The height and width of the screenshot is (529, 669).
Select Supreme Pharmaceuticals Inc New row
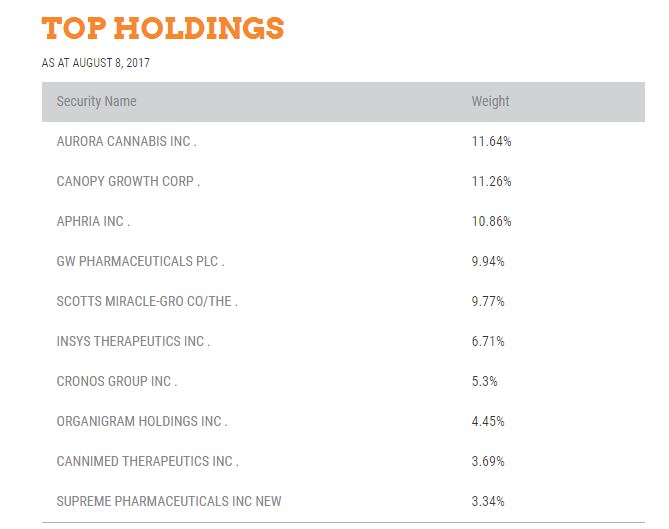[x=168, y=501]
